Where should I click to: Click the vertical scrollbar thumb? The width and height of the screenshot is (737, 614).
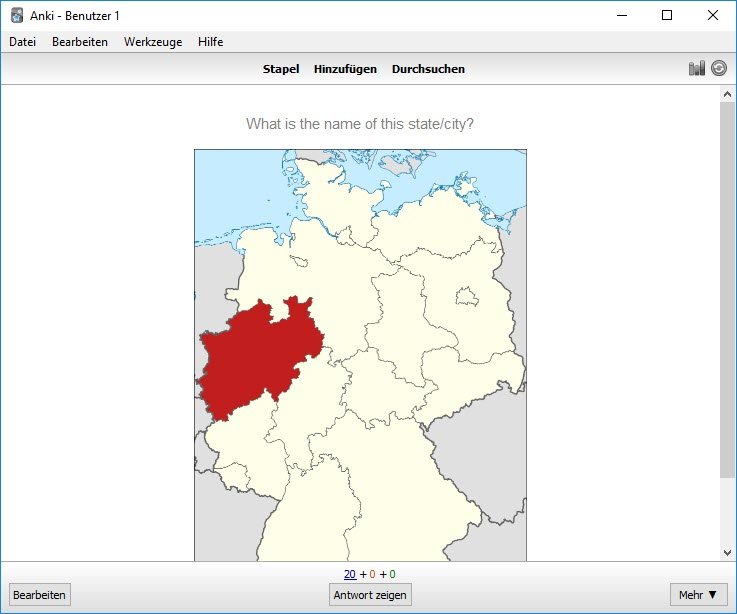click(x=727, y=290)
